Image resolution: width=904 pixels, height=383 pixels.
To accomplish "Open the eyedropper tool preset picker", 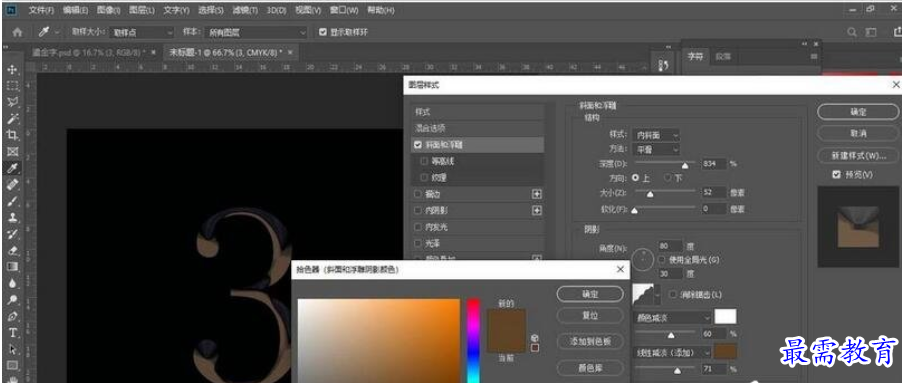I will pyautogui.click(x=56, y=32).
